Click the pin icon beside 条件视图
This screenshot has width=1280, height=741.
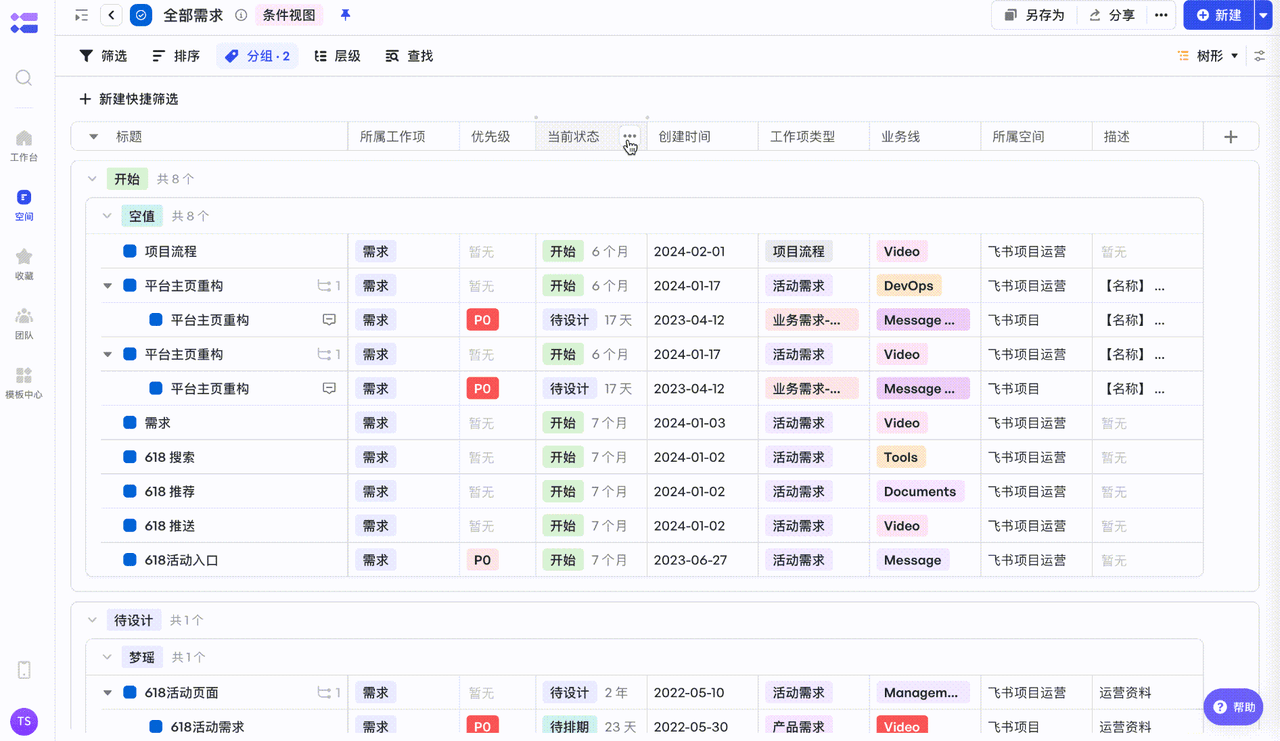pos(345,15)
